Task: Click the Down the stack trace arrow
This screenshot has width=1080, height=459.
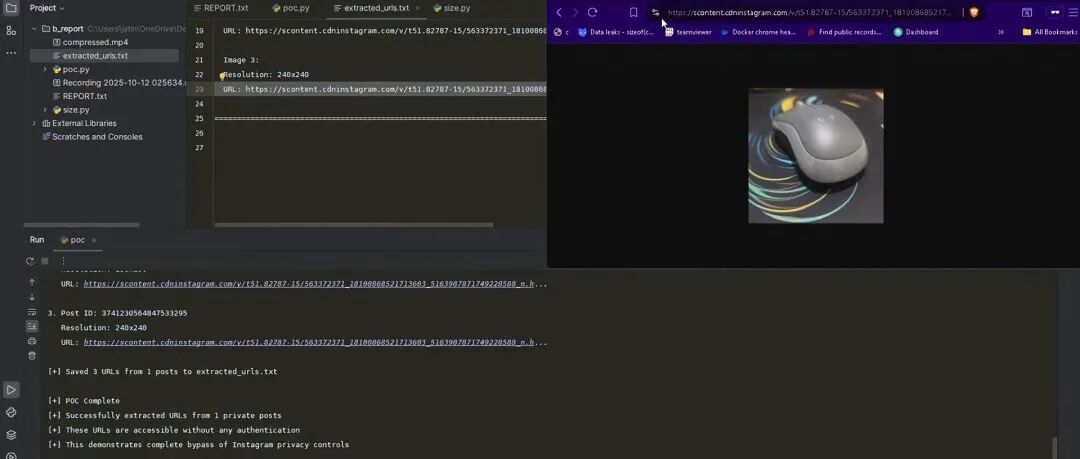Action: pos(32,297)
